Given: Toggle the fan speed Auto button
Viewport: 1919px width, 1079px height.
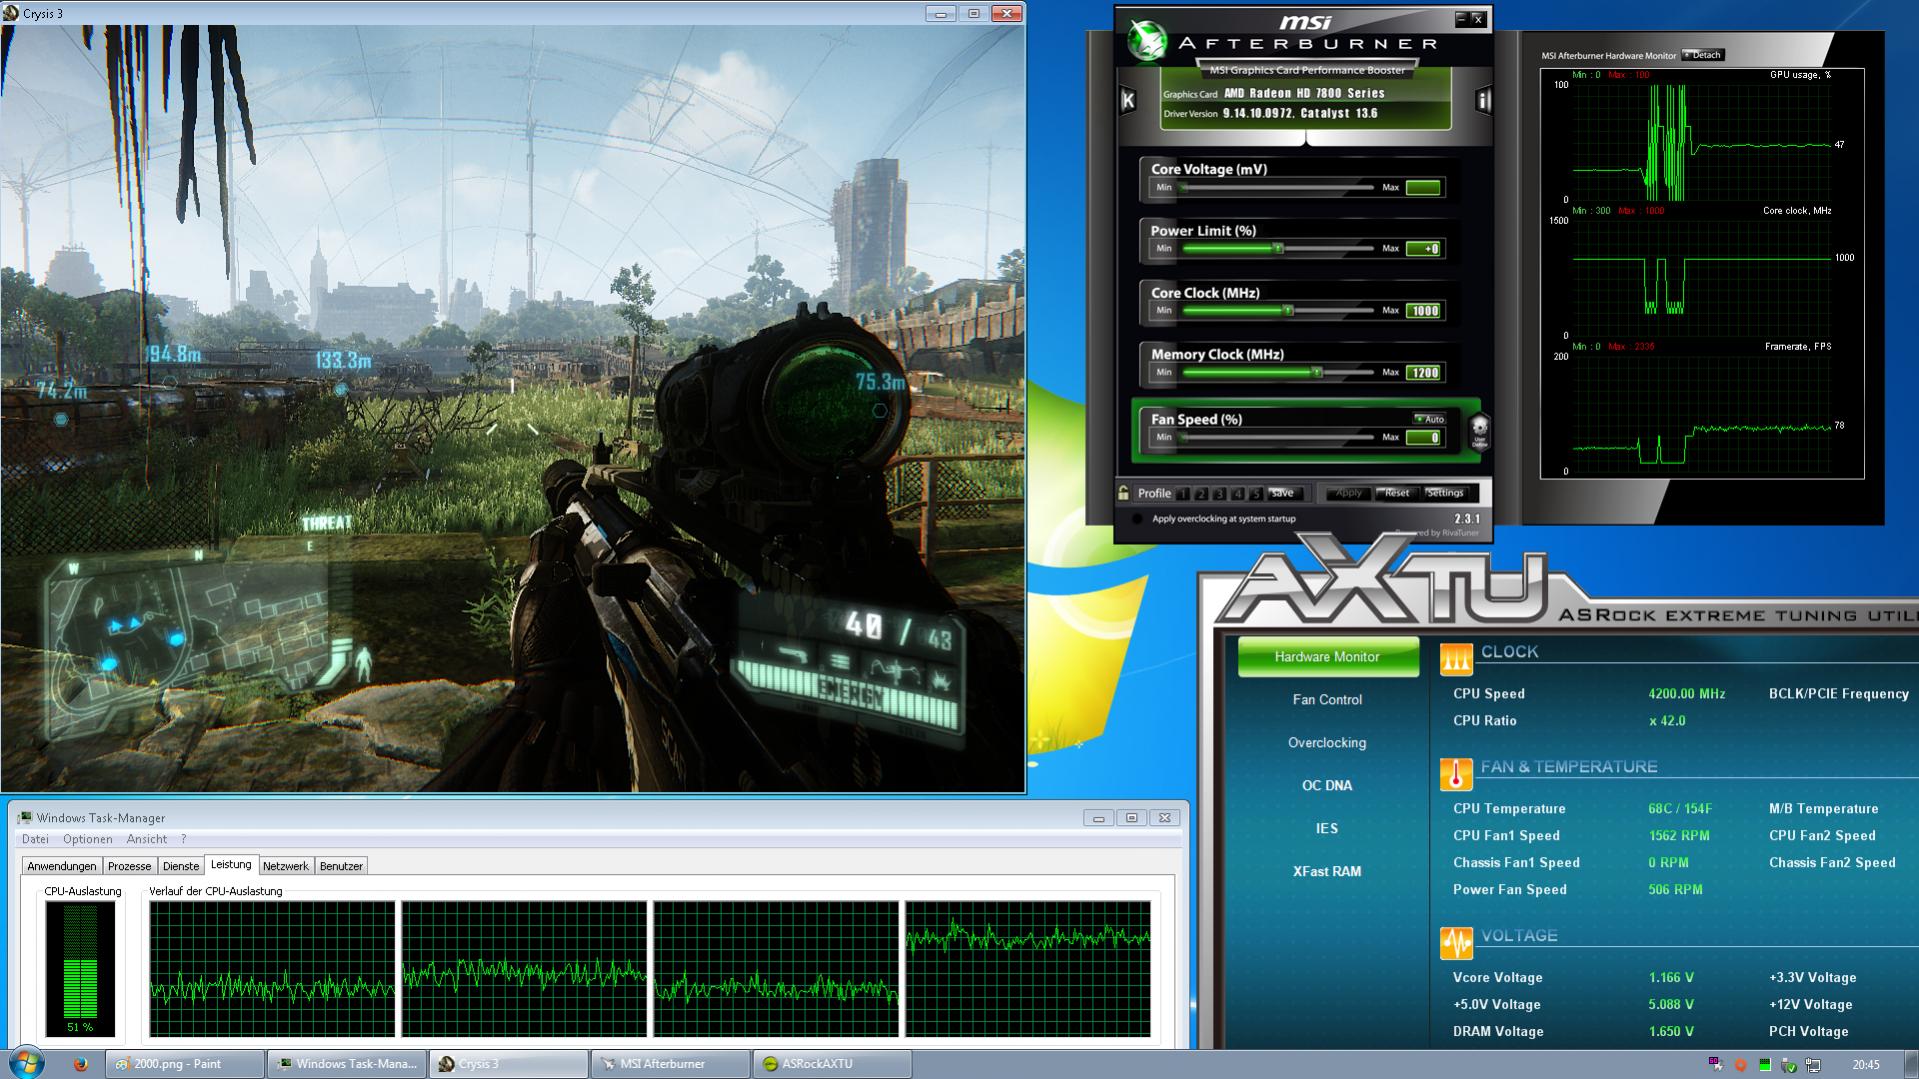Looking at the screenshot, I should click(x=1430, y=419).
